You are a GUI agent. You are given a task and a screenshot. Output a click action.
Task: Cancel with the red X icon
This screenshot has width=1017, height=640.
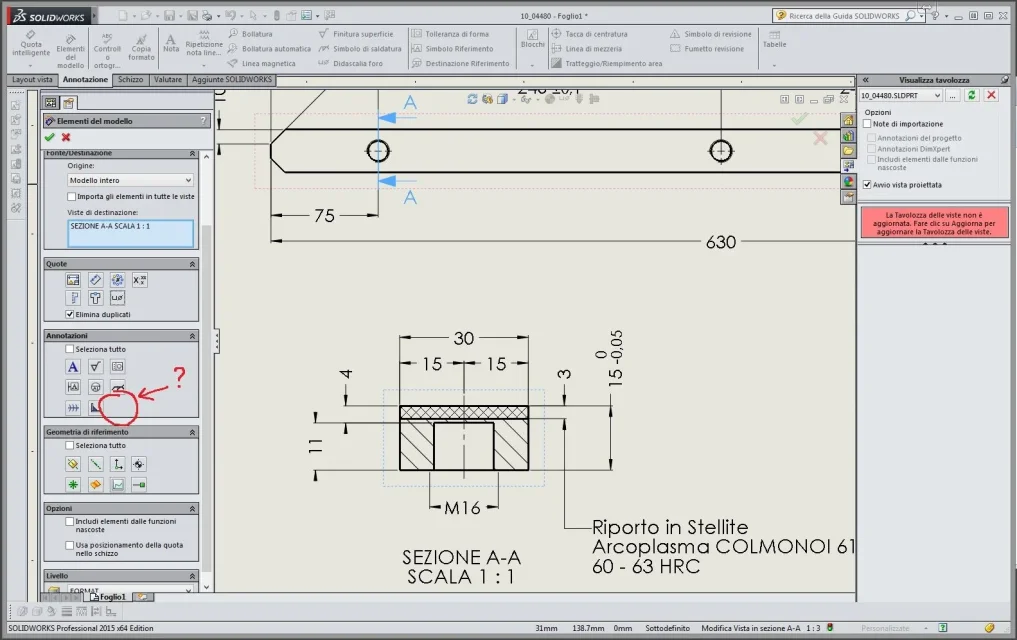point(66,137)
